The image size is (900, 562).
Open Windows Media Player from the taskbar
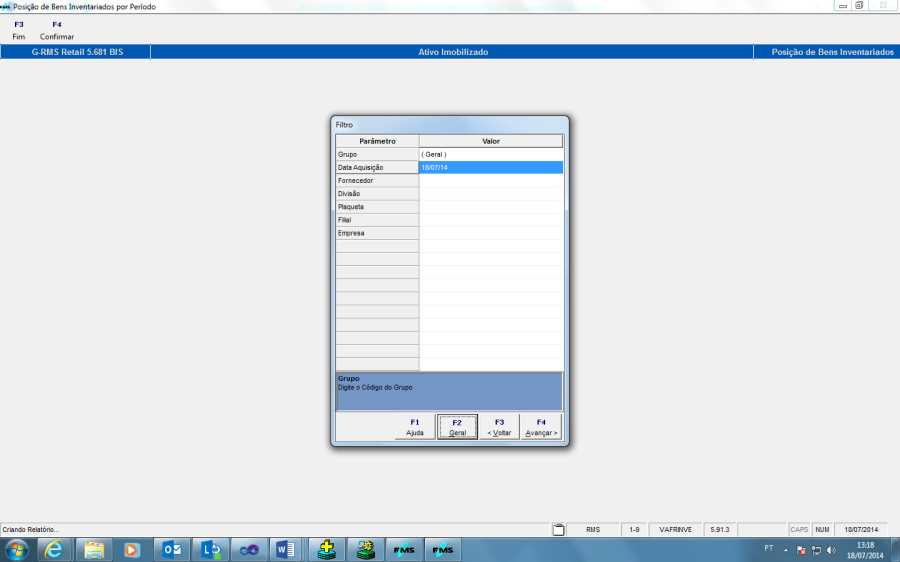132,550
